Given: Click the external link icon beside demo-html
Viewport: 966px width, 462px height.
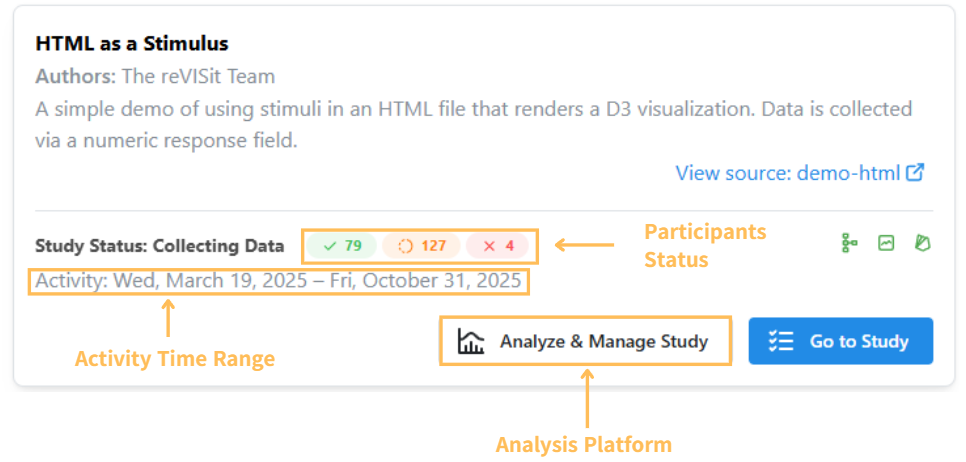Looking at the screenshot, I should pyautogui.click(x=915, y=173).
